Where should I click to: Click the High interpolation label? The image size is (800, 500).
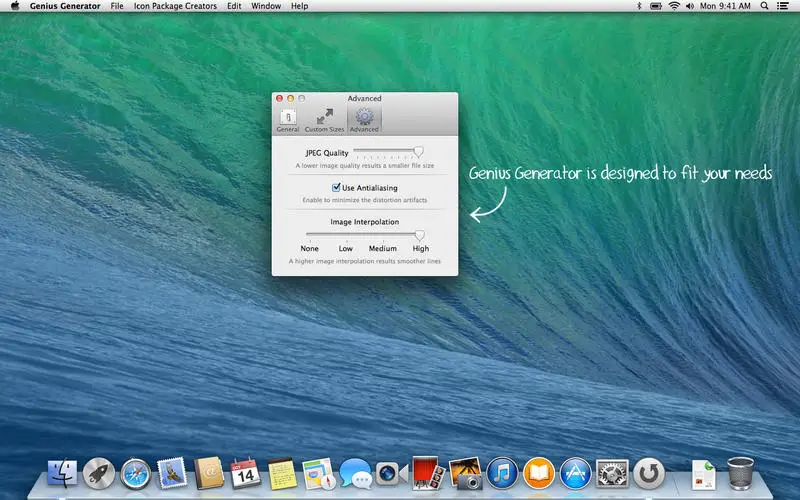tap(420, 248)
